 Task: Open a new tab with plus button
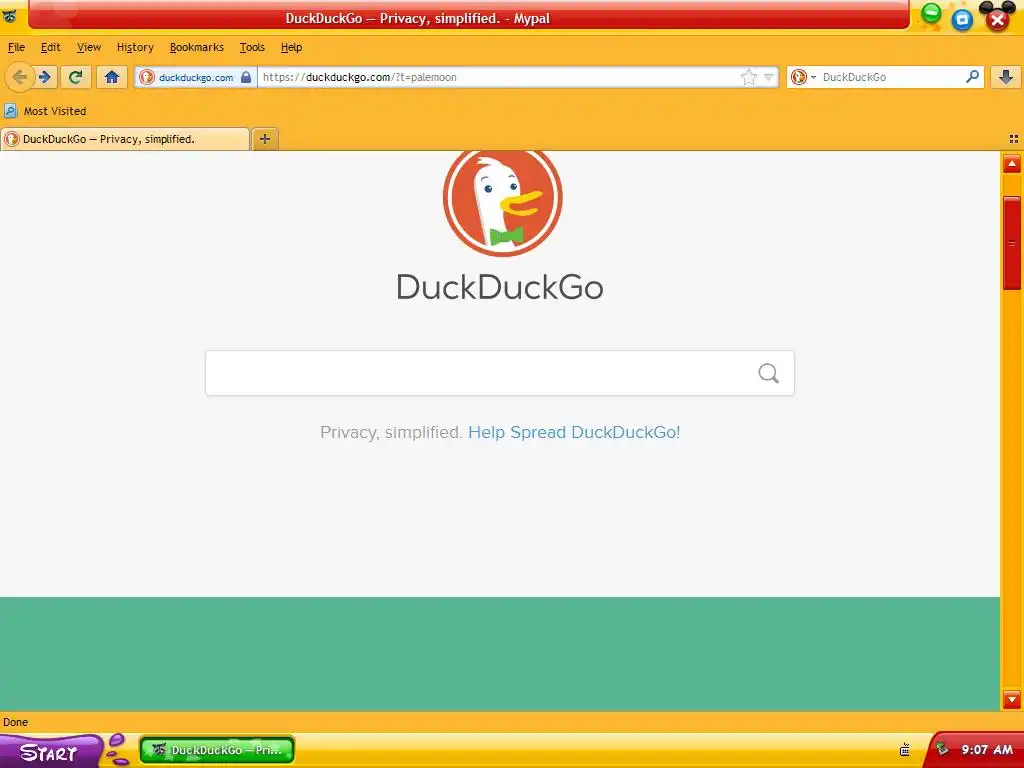[x=264, y=138]
